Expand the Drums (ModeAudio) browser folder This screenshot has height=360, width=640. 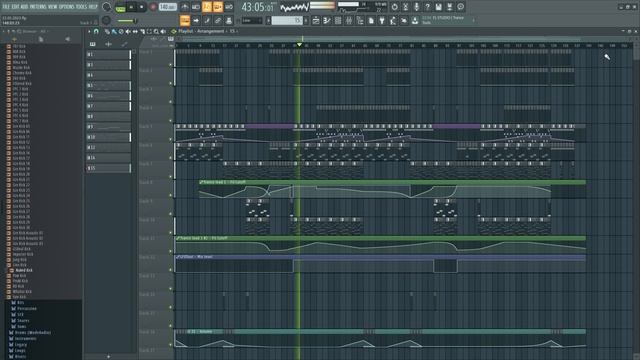coord(33,332)
